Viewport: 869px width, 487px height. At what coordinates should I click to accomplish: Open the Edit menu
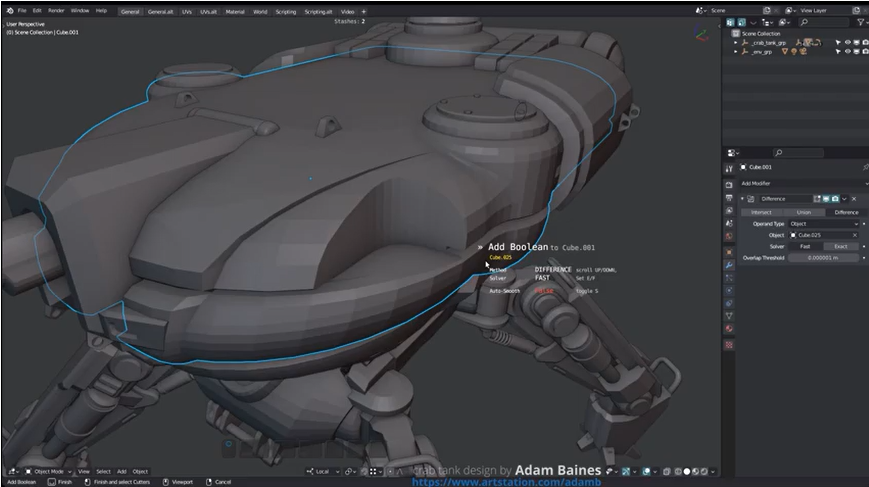[37, 11]
